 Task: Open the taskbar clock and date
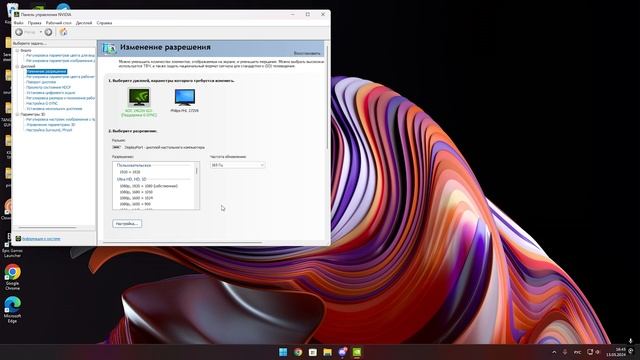pos(616,352)
